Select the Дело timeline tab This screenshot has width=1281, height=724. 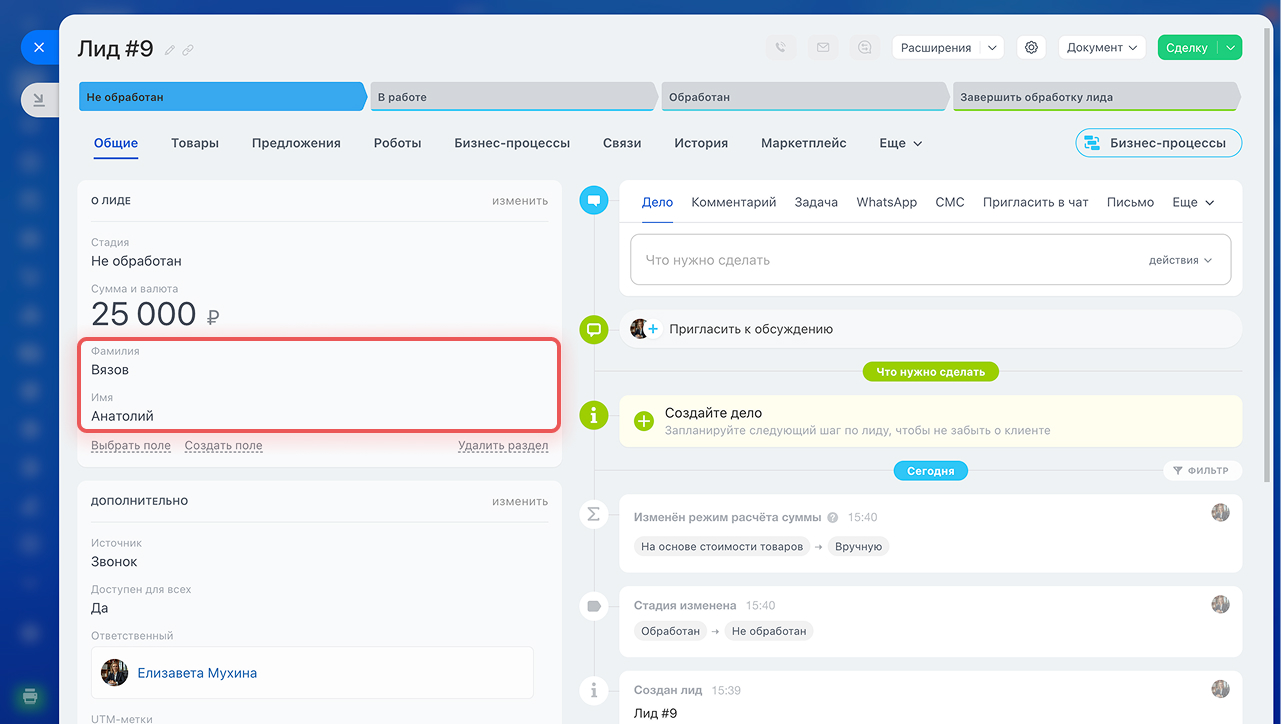point(657,202)
